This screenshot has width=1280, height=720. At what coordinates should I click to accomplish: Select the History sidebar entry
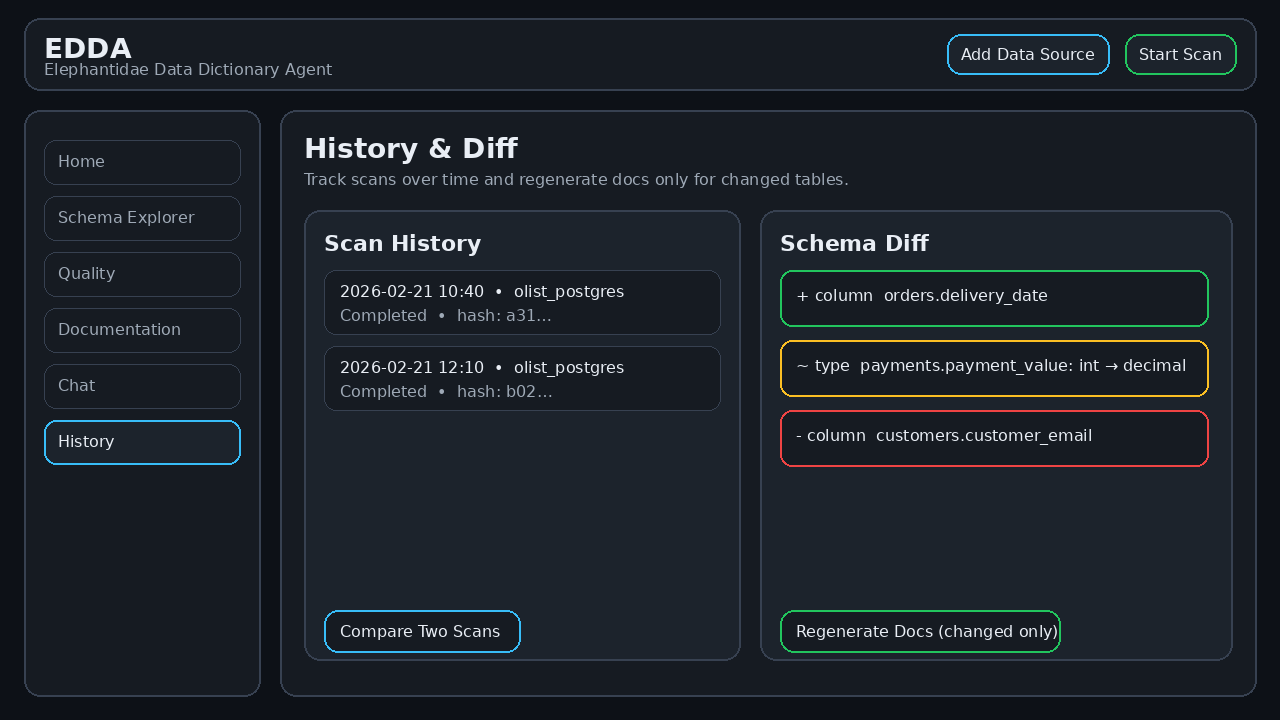click(142, 442)
